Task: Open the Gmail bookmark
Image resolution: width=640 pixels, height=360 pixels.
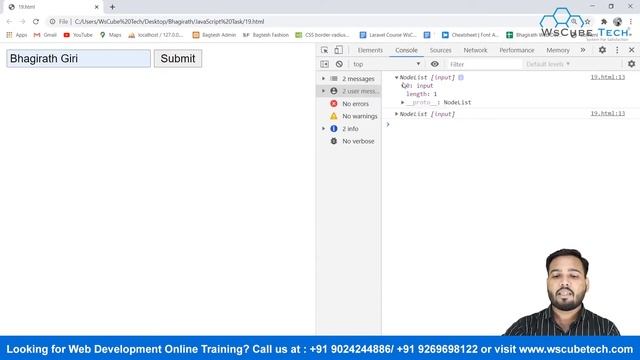Action: click(x=45, y=35)
